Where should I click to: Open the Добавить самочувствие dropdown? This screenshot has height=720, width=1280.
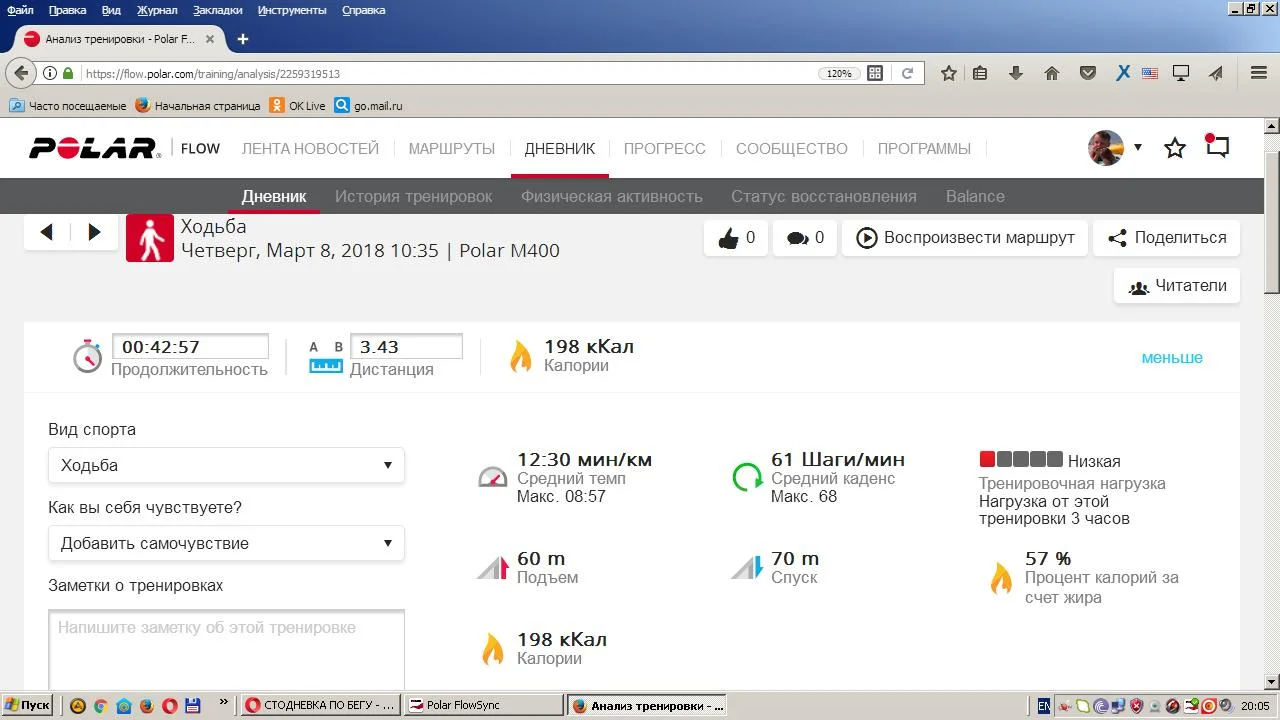tap(226, 543)
